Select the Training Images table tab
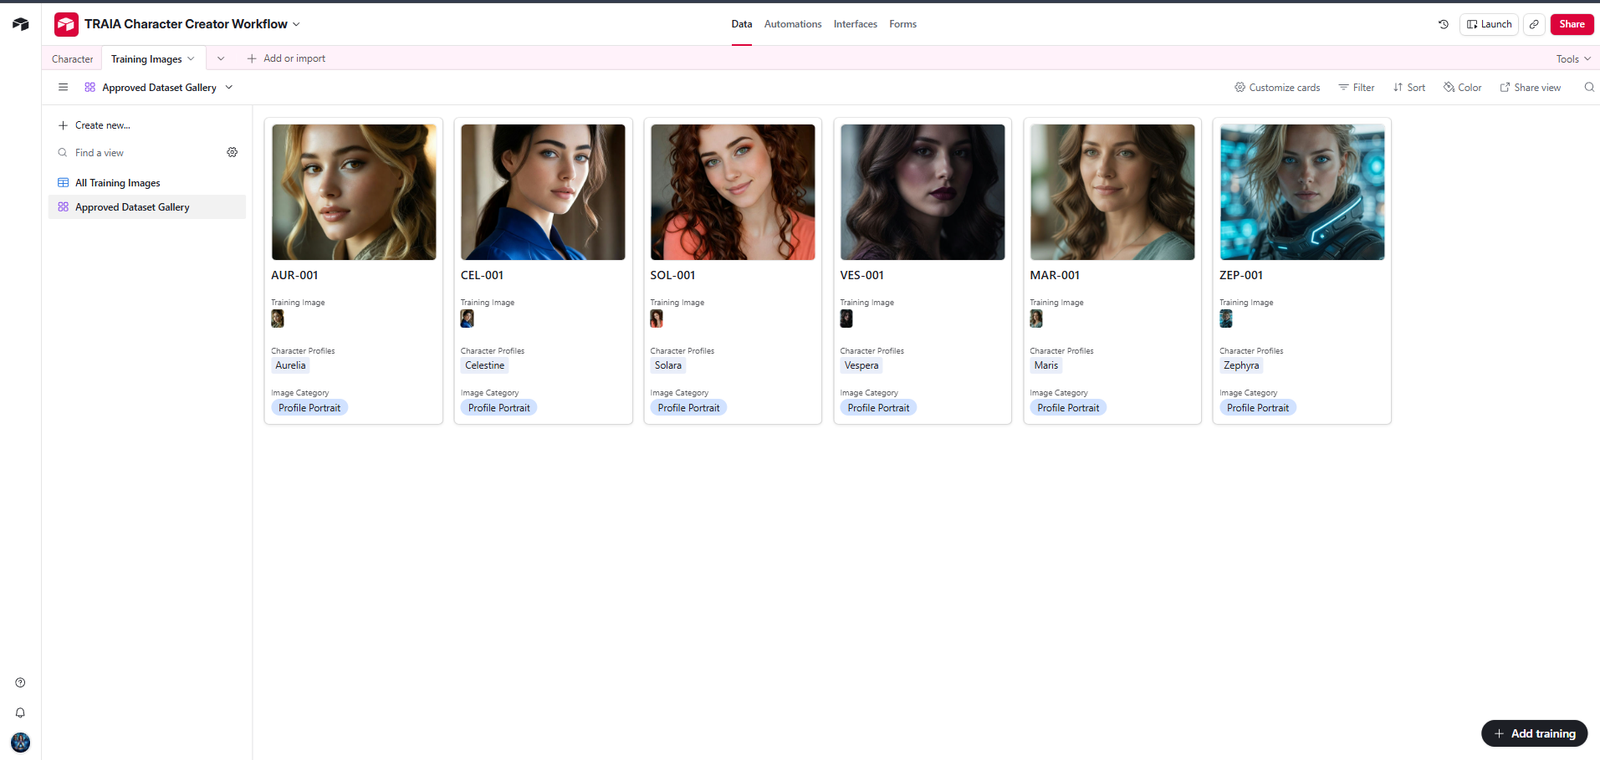Screen dimensions: 1600x760 click(x=146, y=59)
